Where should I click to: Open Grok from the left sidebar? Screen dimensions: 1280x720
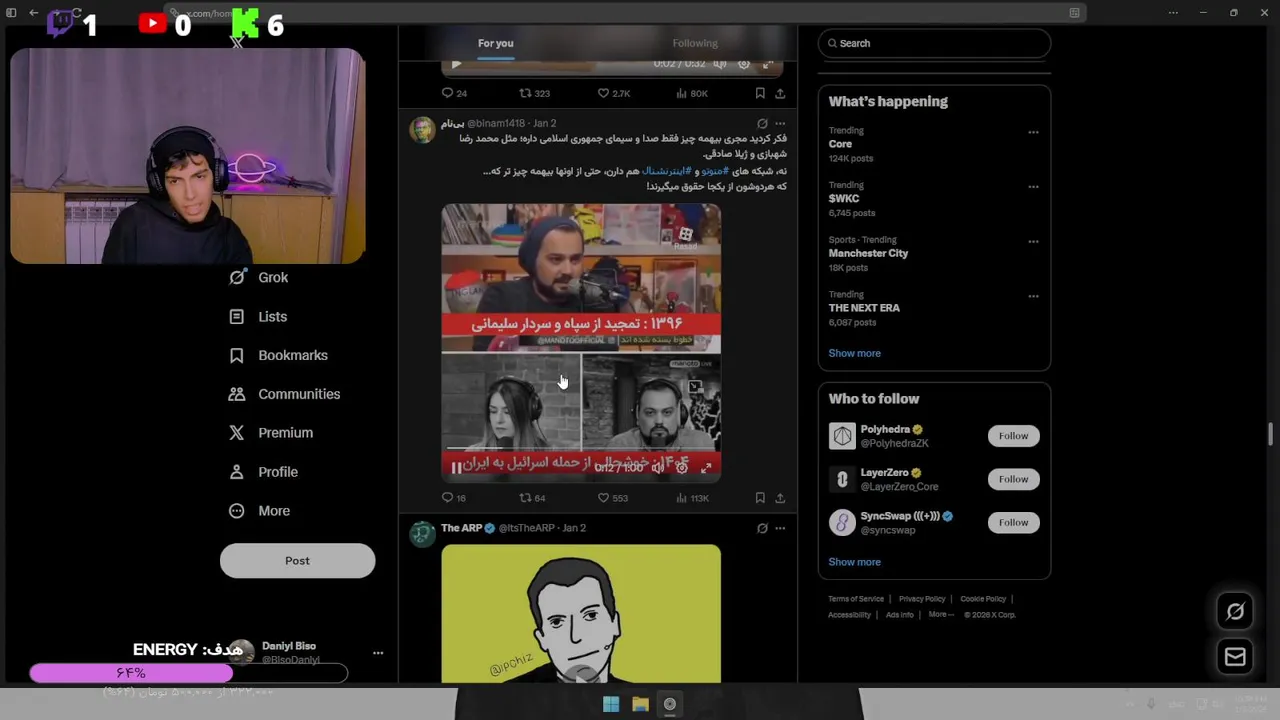click(x=259, y=278)
